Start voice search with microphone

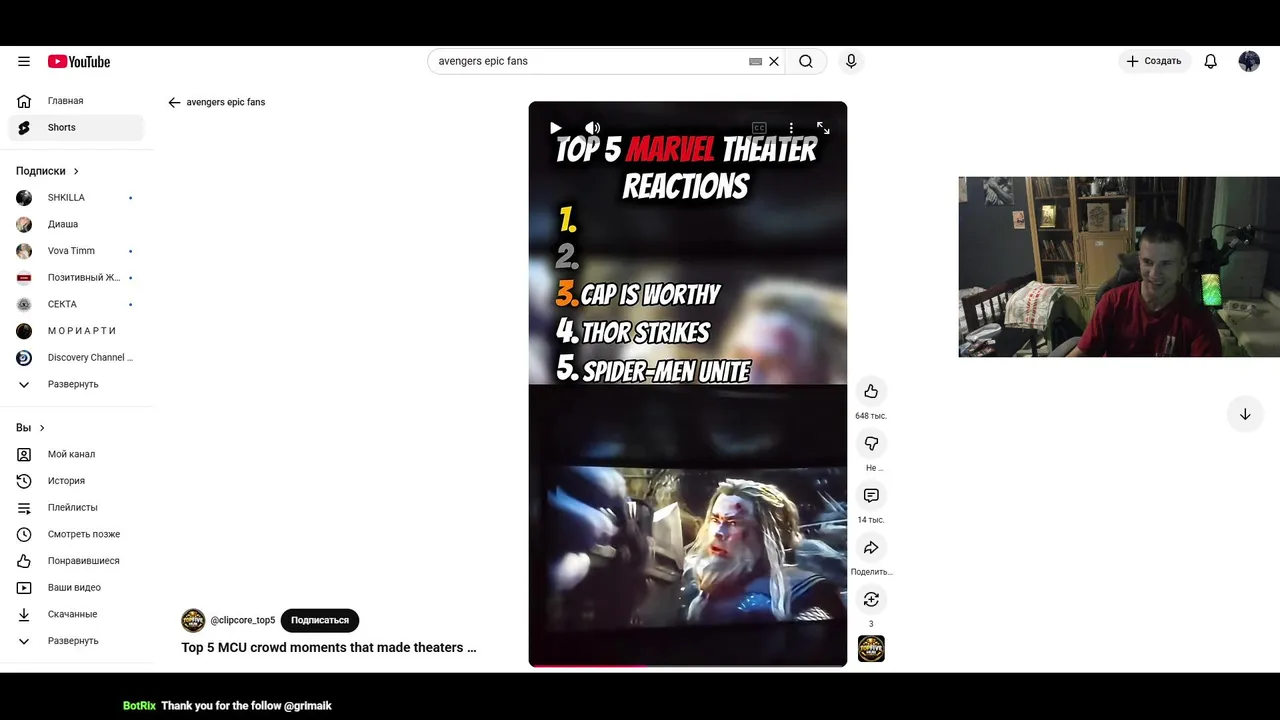[x=851, y=61]
